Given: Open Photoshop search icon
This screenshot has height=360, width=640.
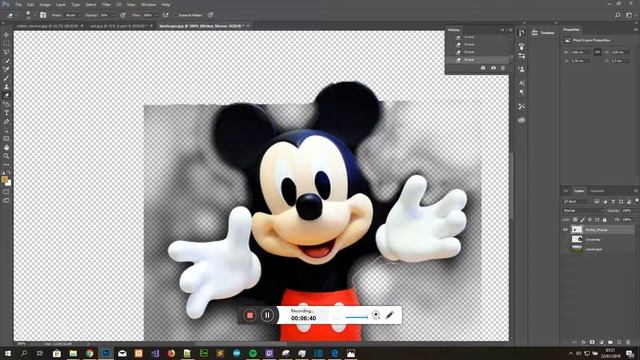Looking at the screenshot, I should 618,15.
